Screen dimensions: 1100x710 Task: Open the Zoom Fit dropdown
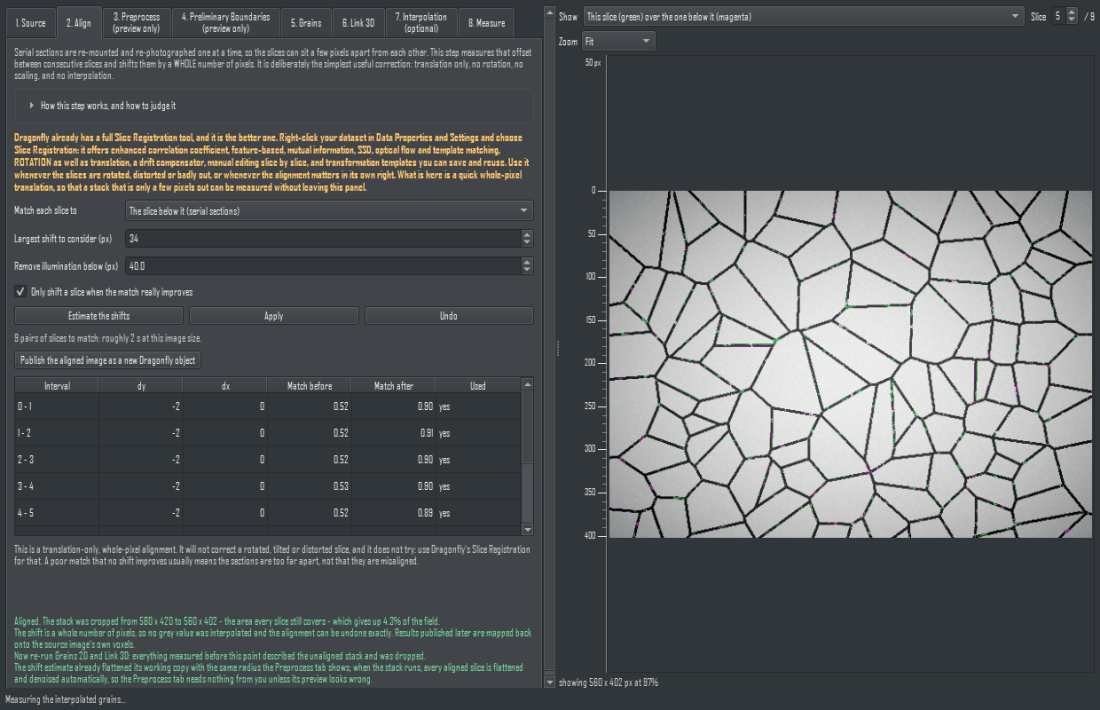[619, 41]
